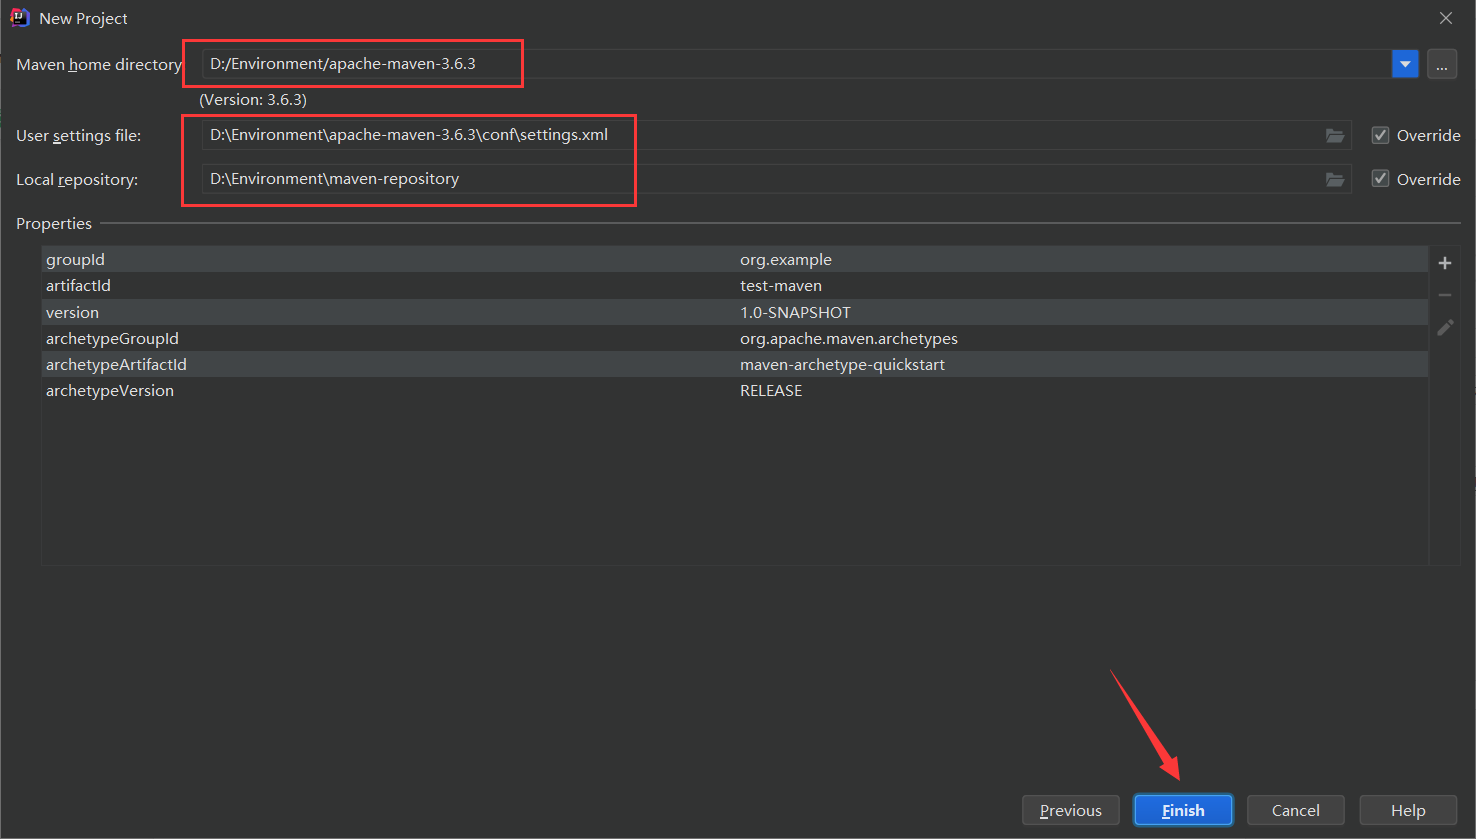
Task: Browse folder icon for Local repository
Action: pyautogui.click(x=1335, y=179)
